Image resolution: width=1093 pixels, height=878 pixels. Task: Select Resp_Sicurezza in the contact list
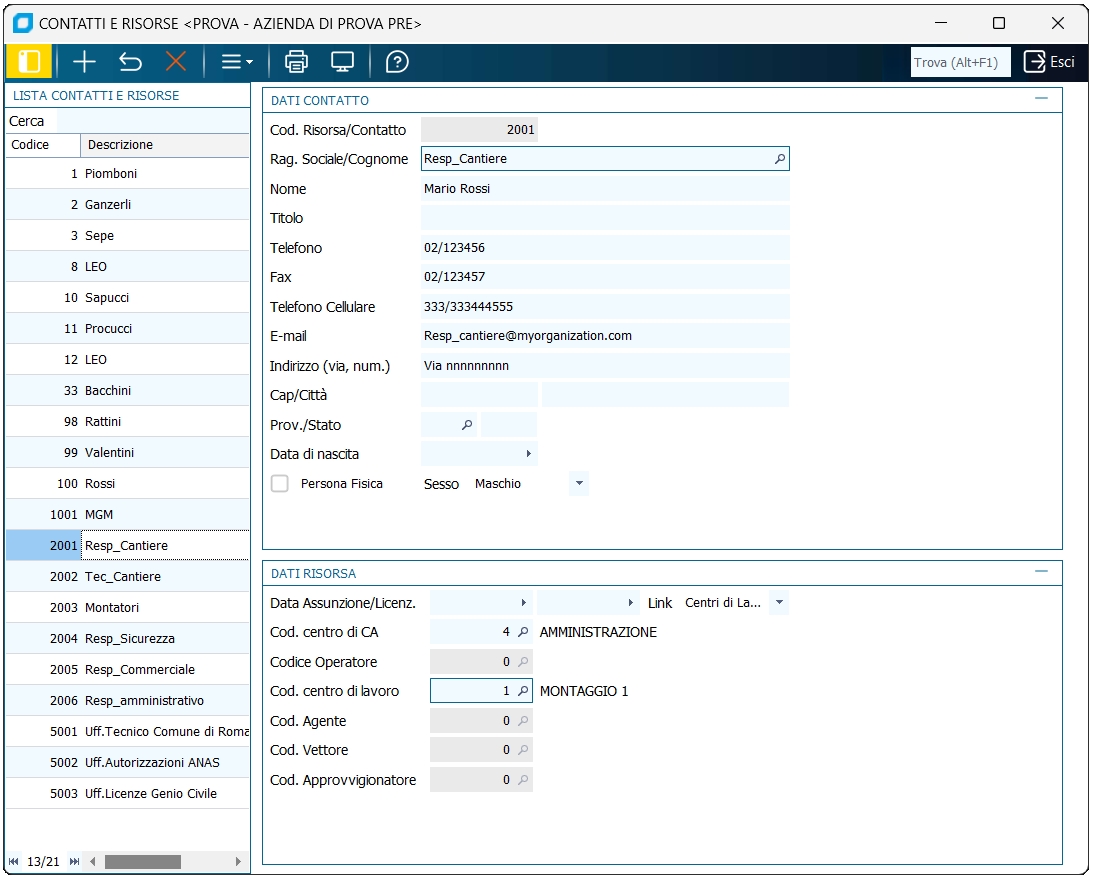click(130, 639)
